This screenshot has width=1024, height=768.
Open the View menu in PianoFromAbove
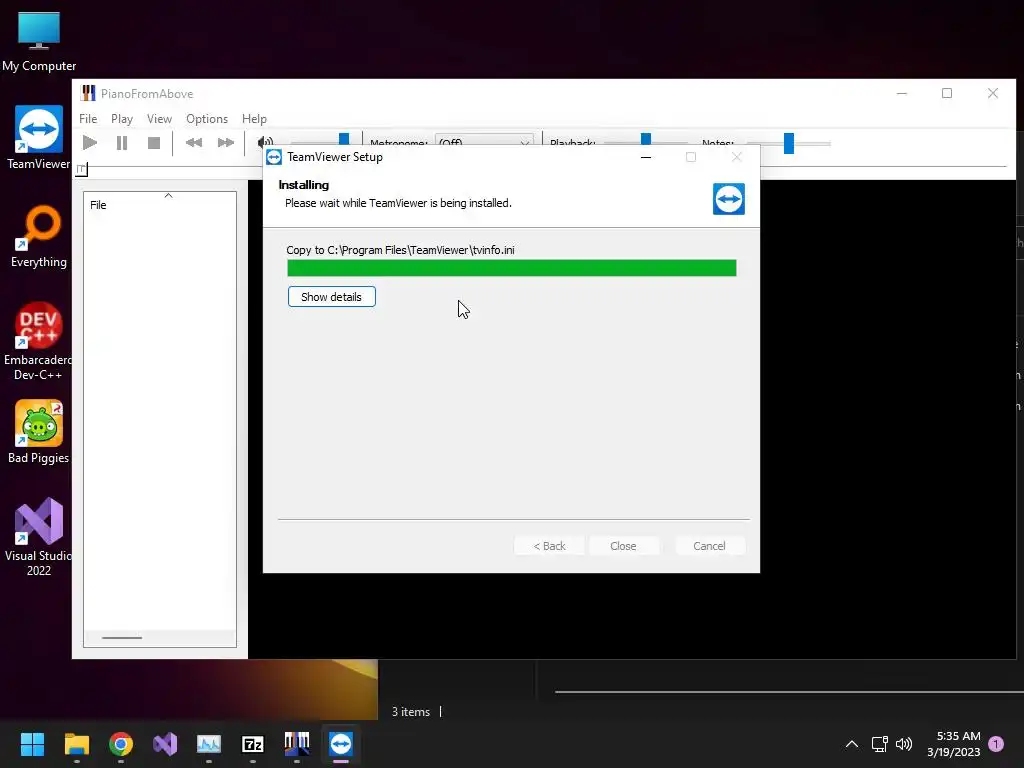159,119
